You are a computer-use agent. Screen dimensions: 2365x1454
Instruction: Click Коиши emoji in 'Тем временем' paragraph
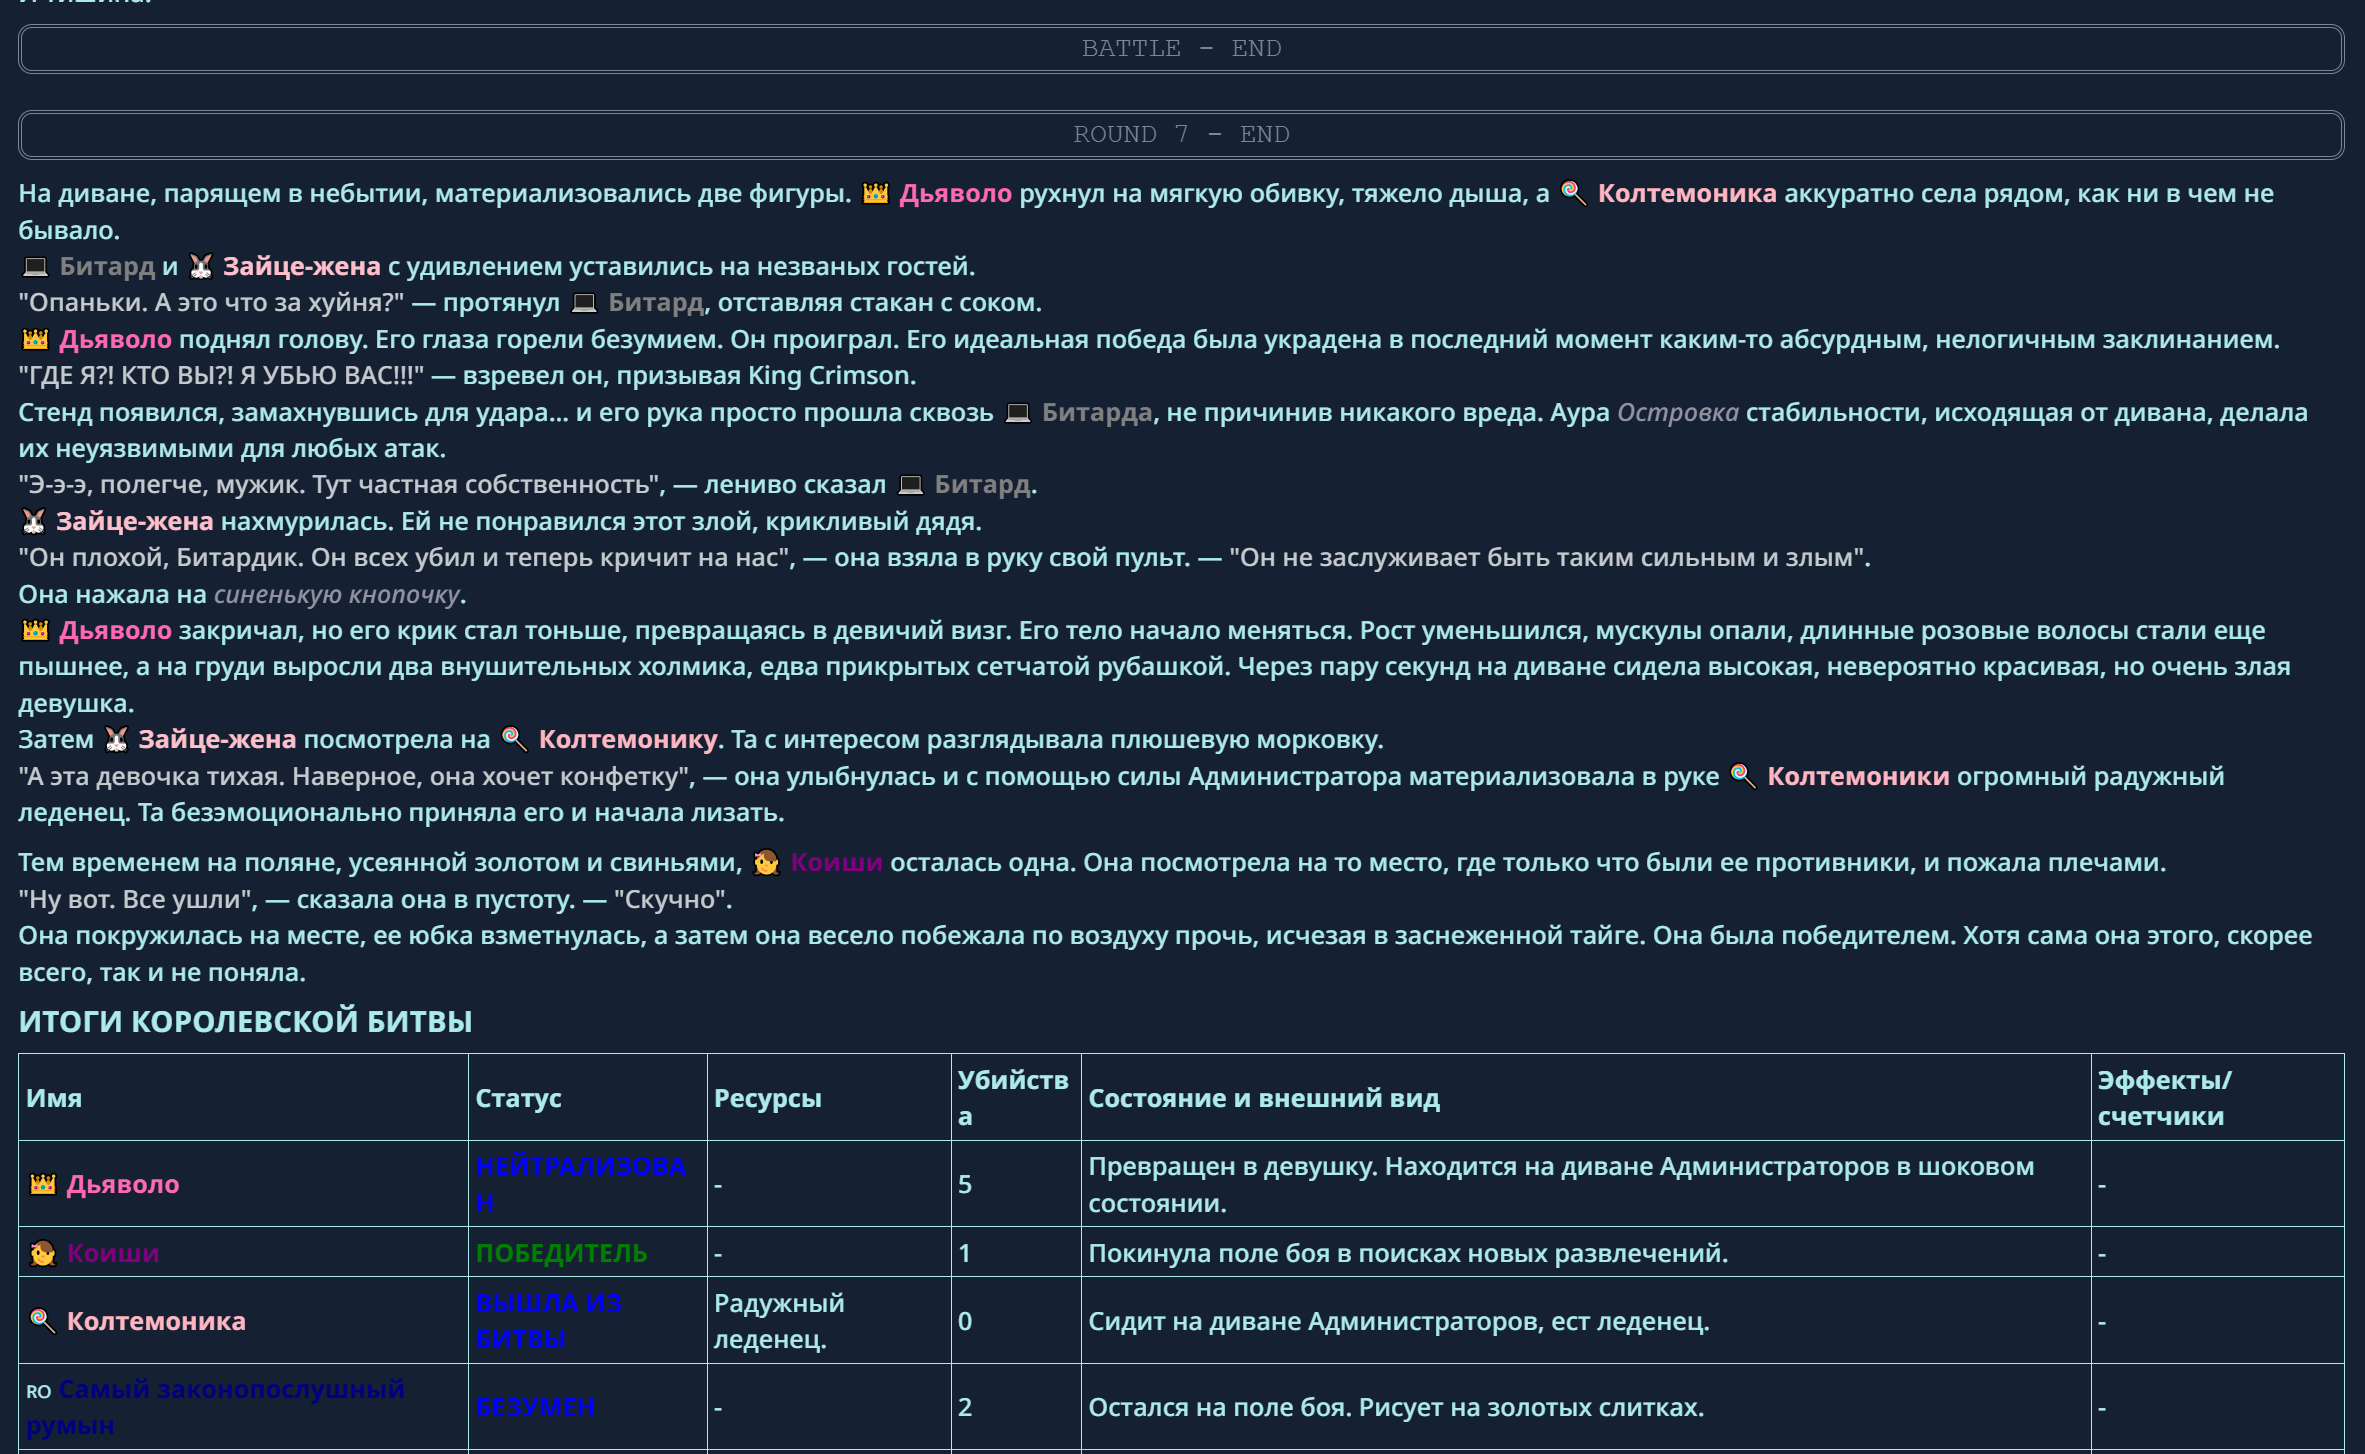point(767,862)
